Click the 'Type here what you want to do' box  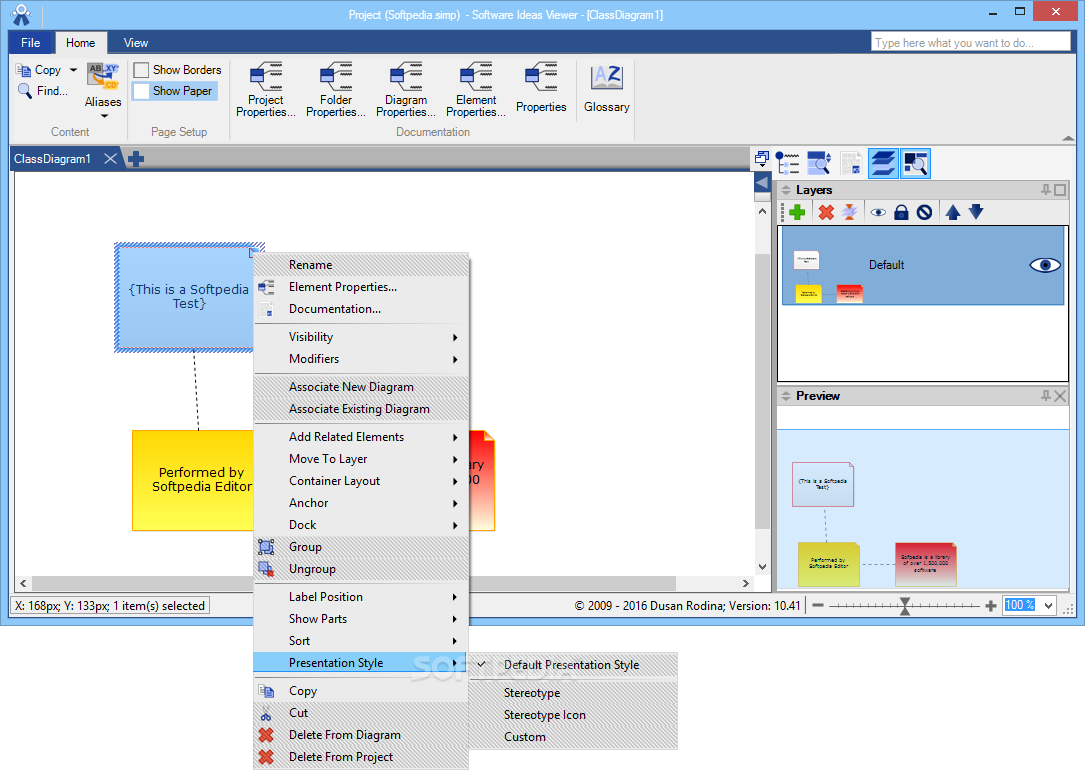click(x=970, y=42)
